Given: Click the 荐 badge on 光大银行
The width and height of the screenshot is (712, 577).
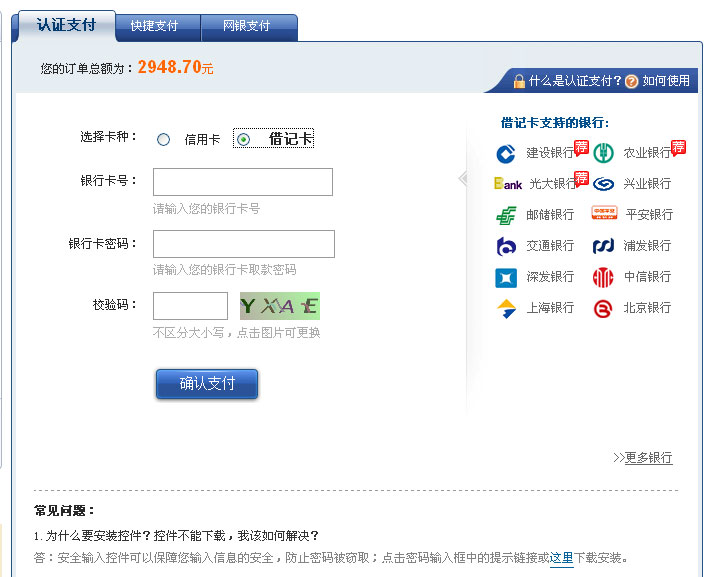Looking at the screenshot, I should 582,178.
